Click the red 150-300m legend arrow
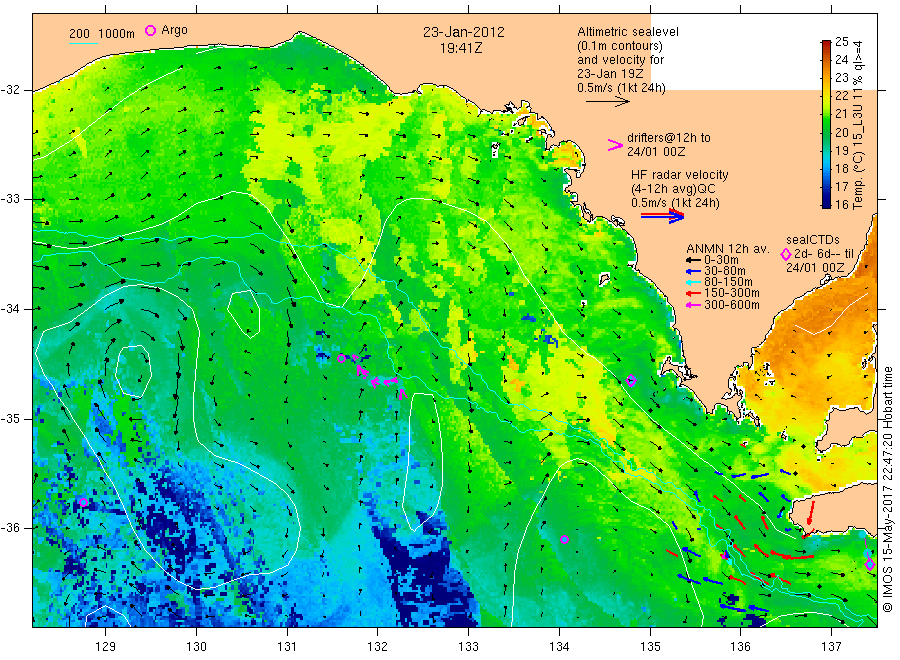The height and width of the screenshot is (660, 900). pos(693,294)
